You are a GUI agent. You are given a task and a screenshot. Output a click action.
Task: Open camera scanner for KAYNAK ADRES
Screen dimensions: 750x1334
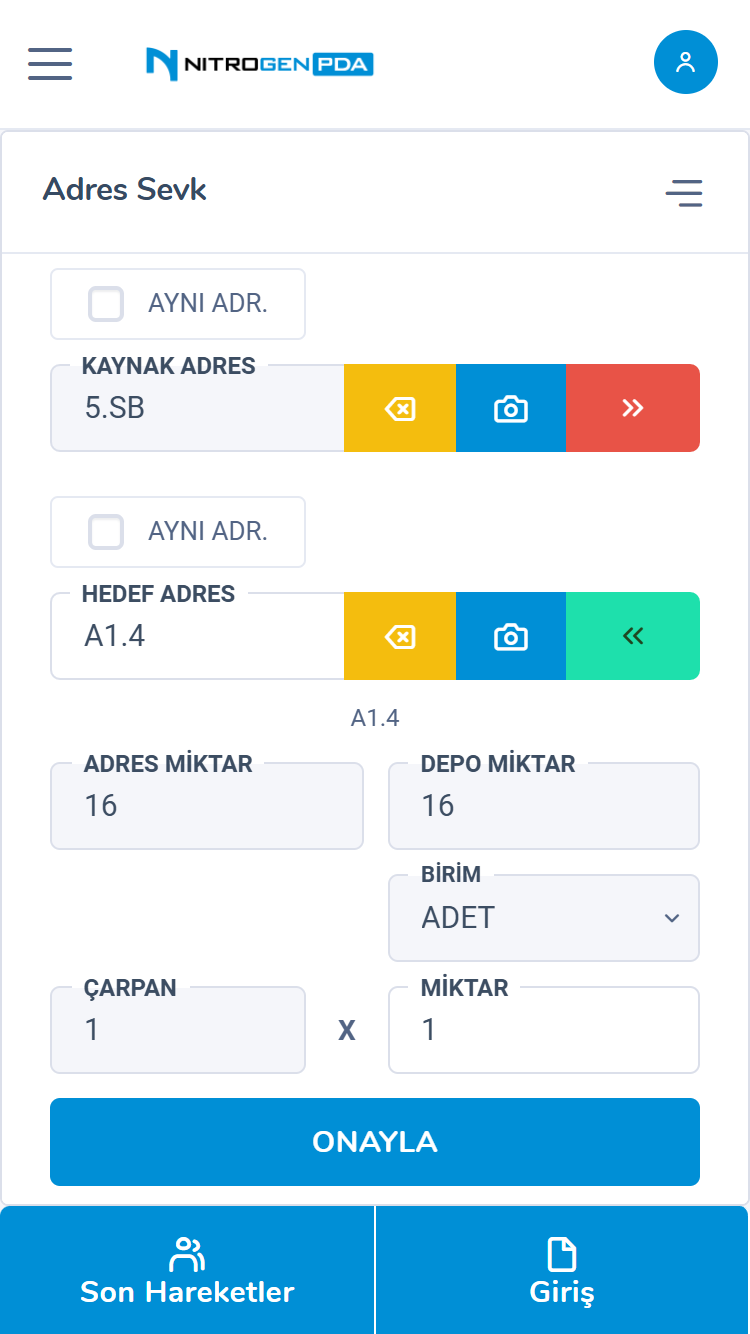[x=511, y=408]
